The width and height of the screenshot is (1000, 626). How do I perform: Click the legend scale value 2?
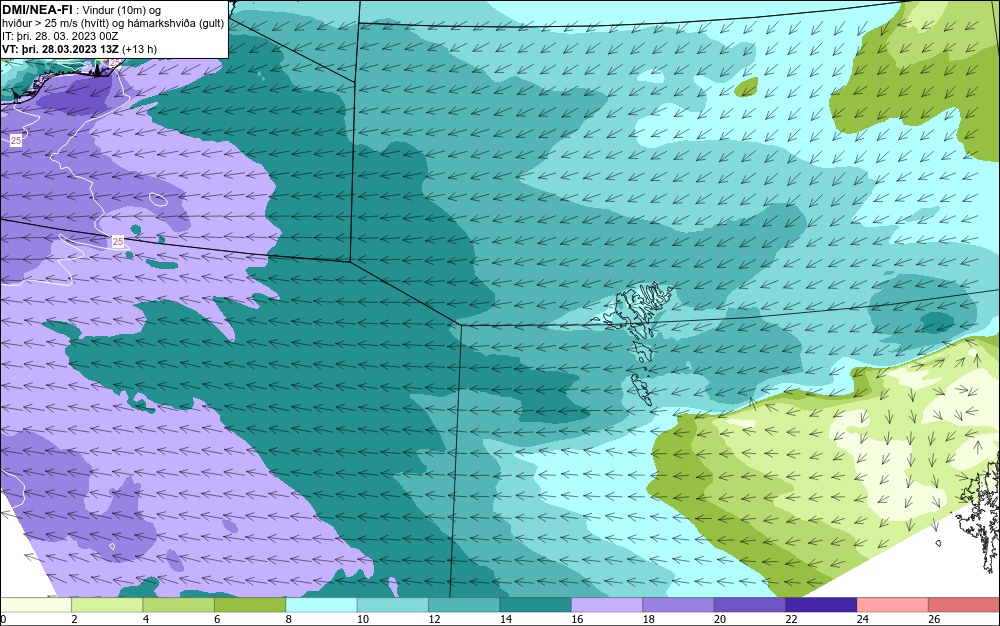pos(75,619)
